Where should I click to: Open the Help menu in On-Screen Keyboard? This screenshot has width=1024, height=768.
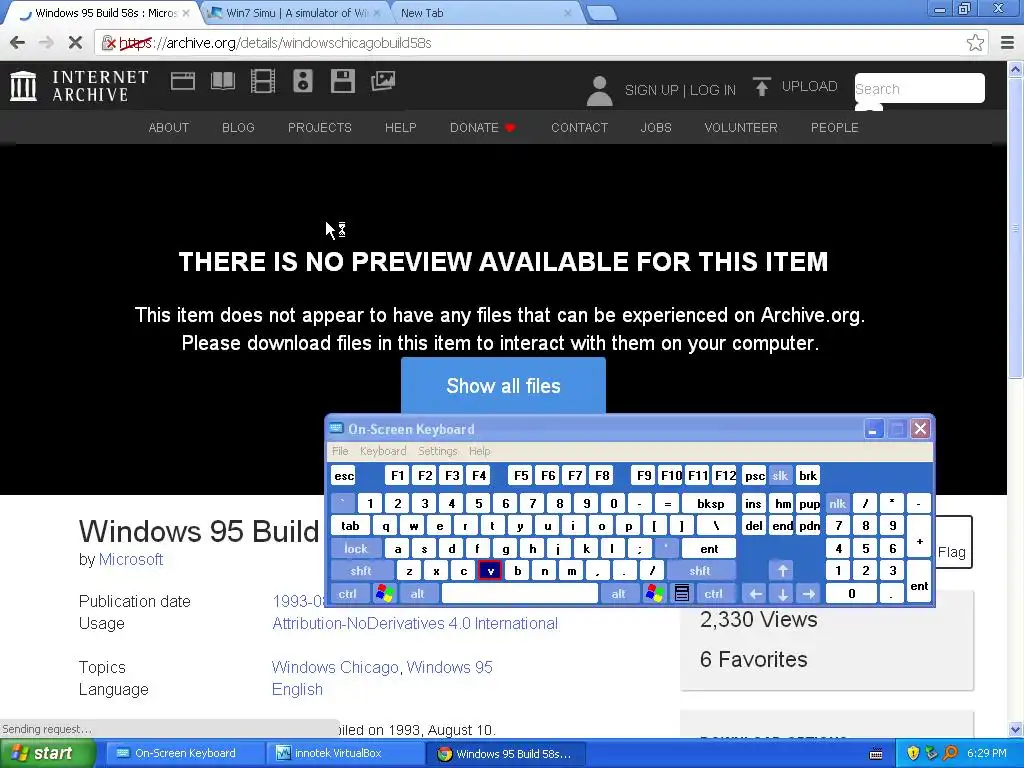tap(479, 451)
